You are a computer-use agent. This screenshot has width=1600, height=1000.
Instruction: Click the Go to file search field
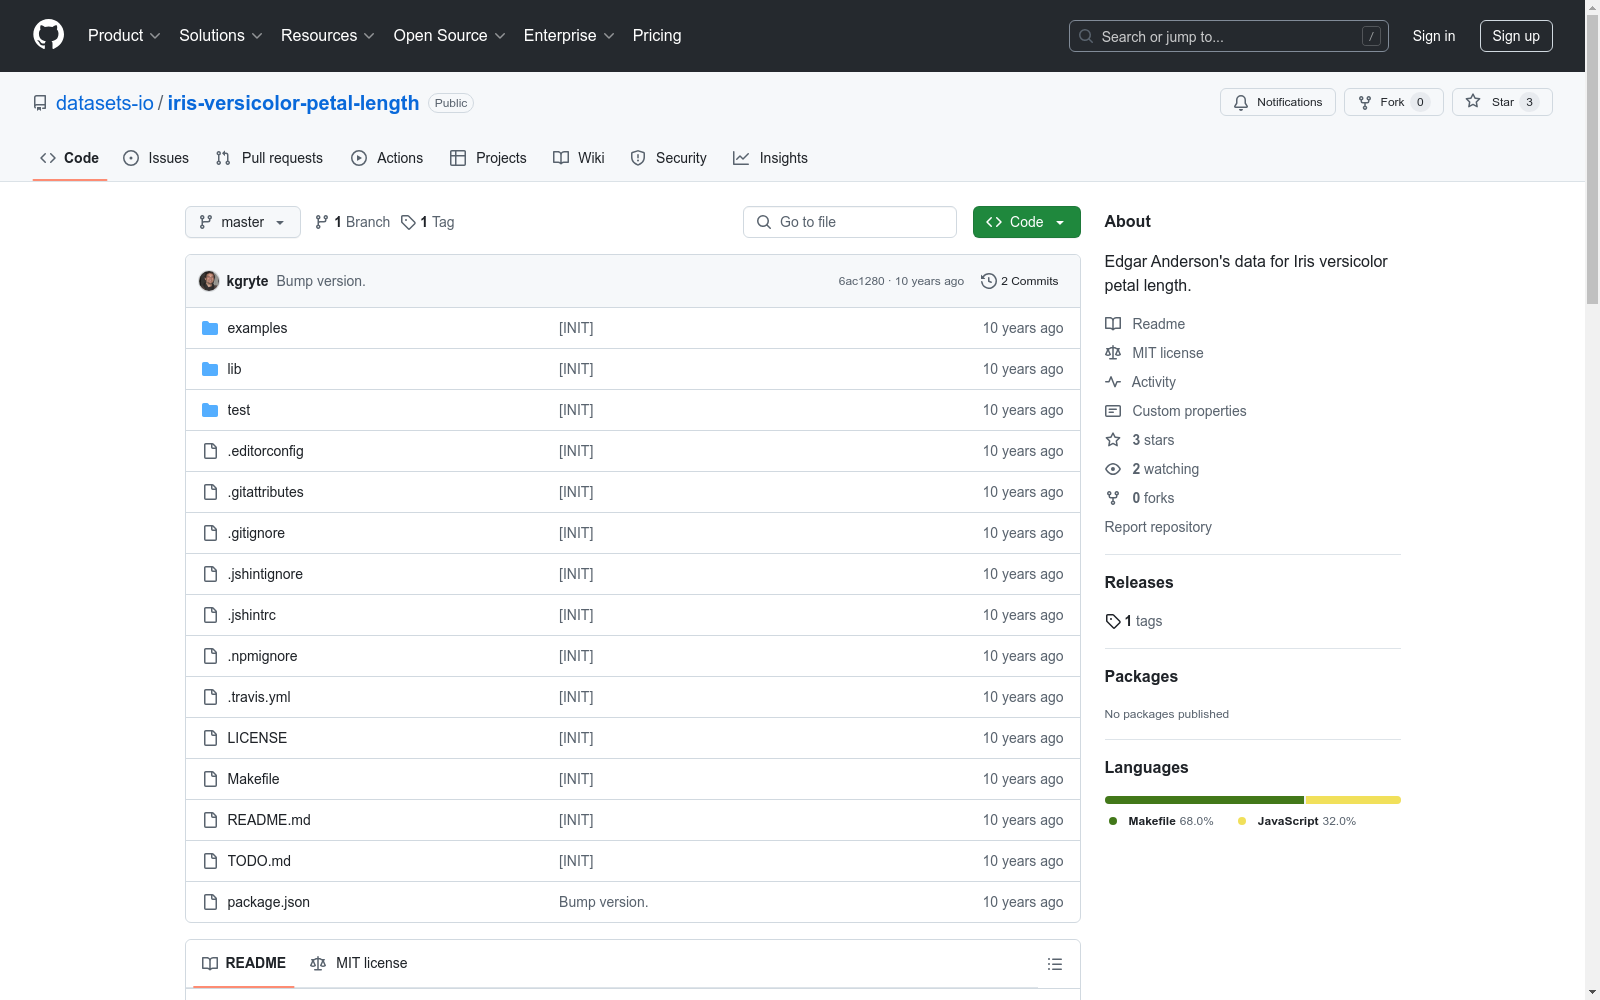point(850,222)
